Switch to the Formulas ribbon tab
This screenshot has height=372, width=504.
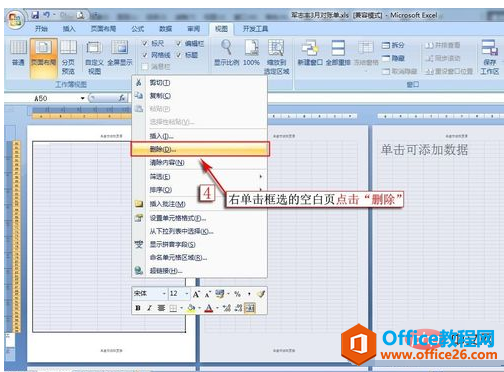(x=138, y=29)
